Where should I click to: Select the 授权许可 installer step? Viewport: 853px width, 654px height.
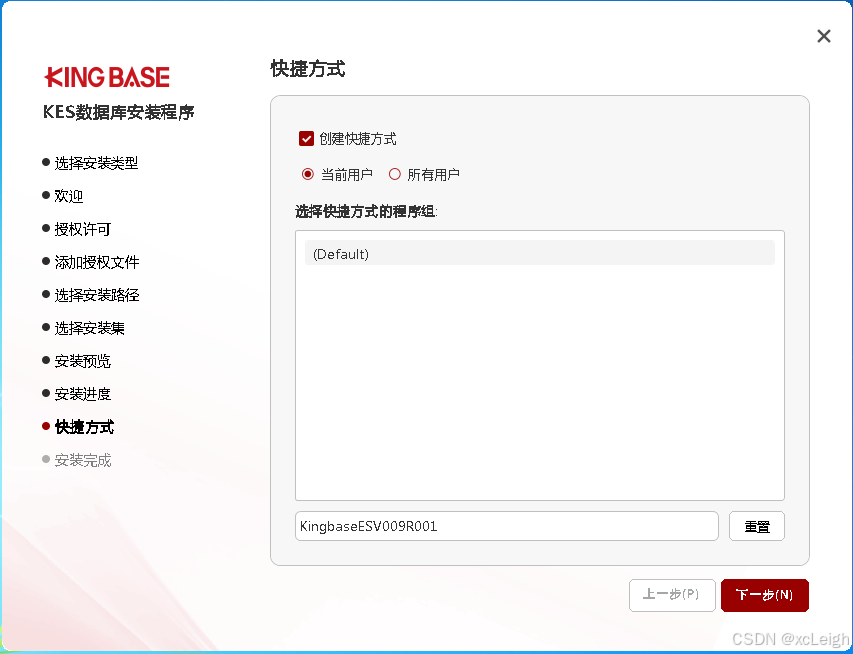[x=84, y=229]
